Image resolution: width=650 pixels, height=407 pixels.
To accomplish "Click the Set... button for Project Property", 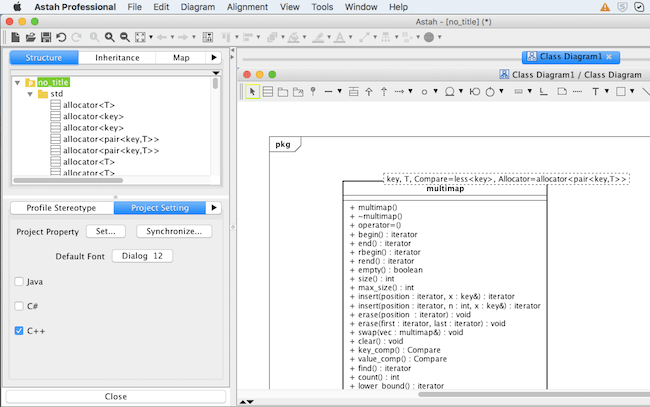I will click(x=105, y=231).
